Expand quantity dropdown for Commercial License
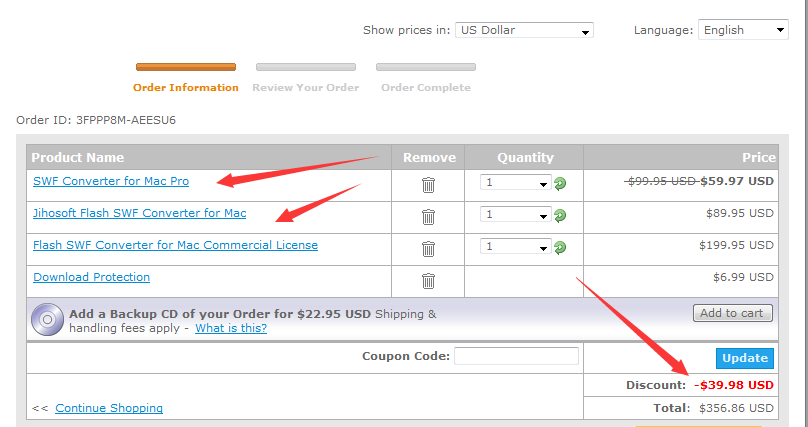808x427 pixels. click(x=515, y=246)
